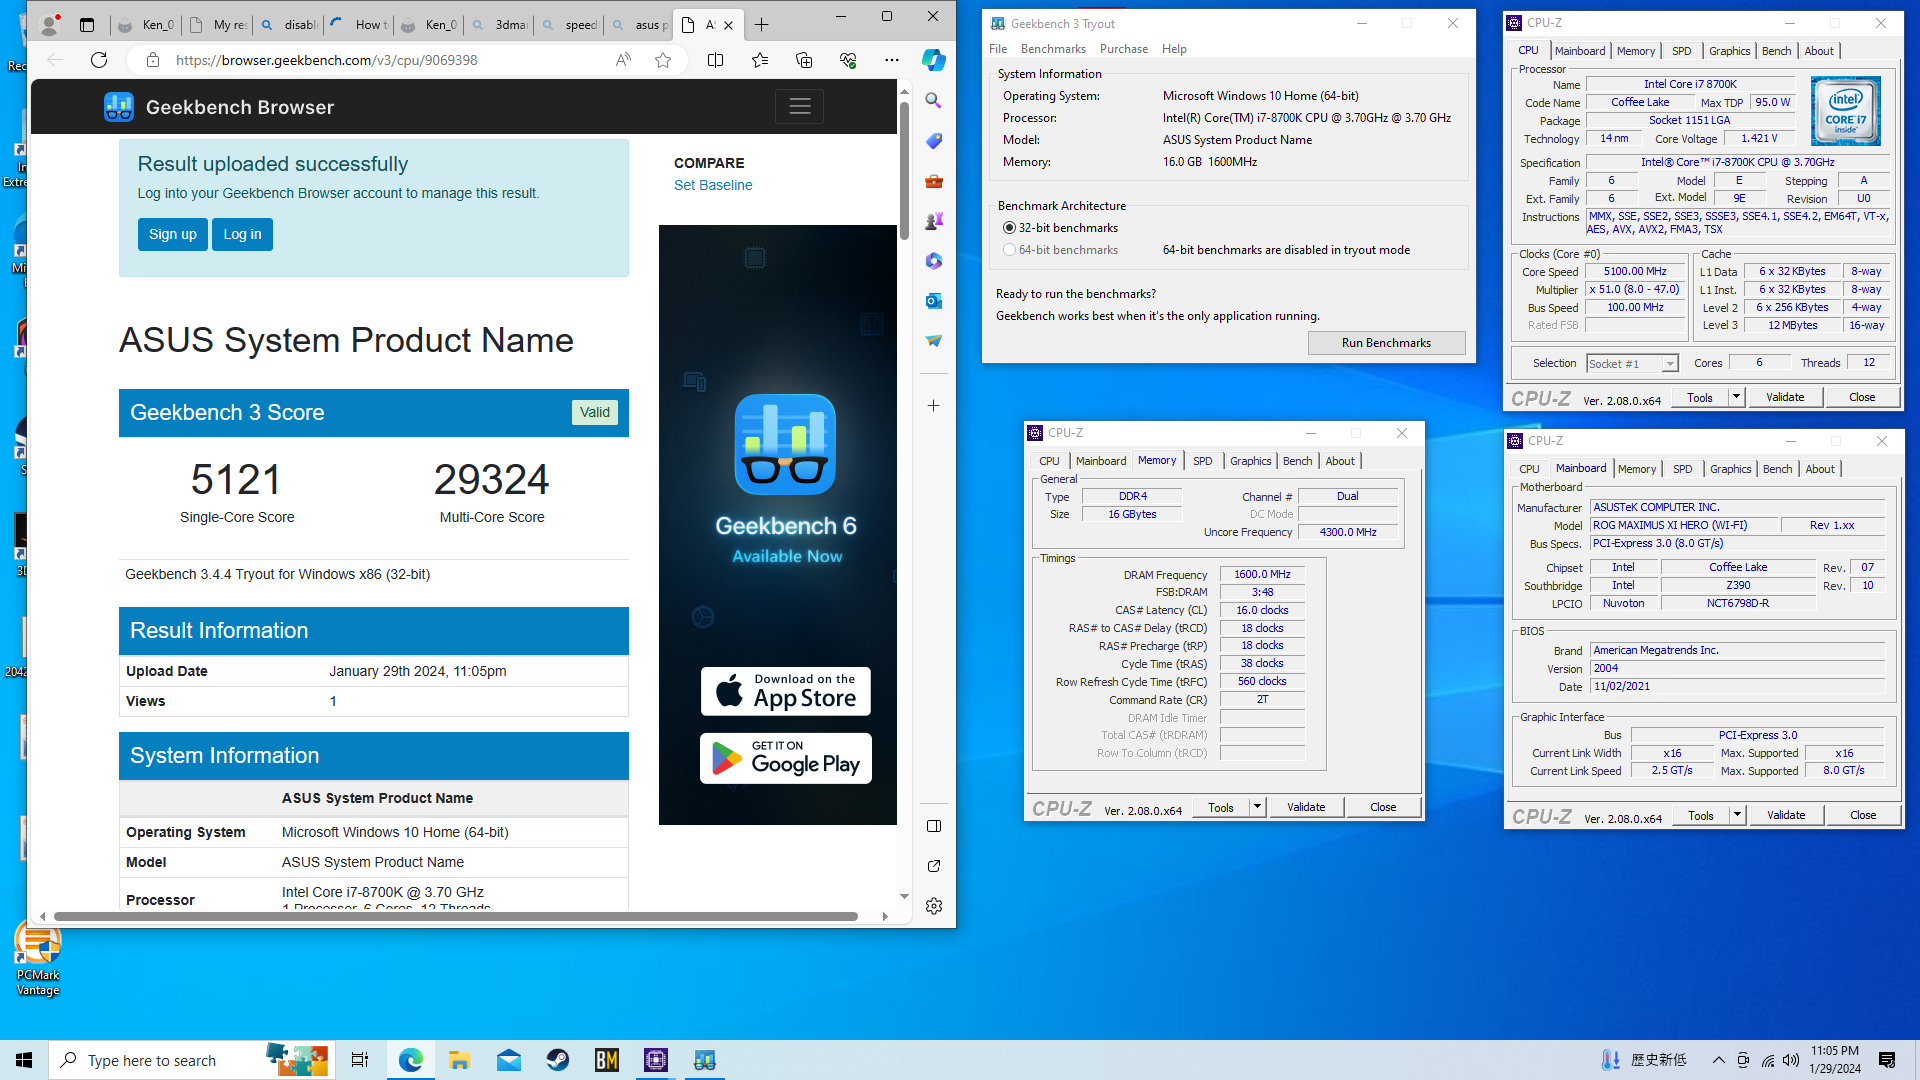
Task: Click the Edge back arrow icon
Action: (x=54, y=60)
